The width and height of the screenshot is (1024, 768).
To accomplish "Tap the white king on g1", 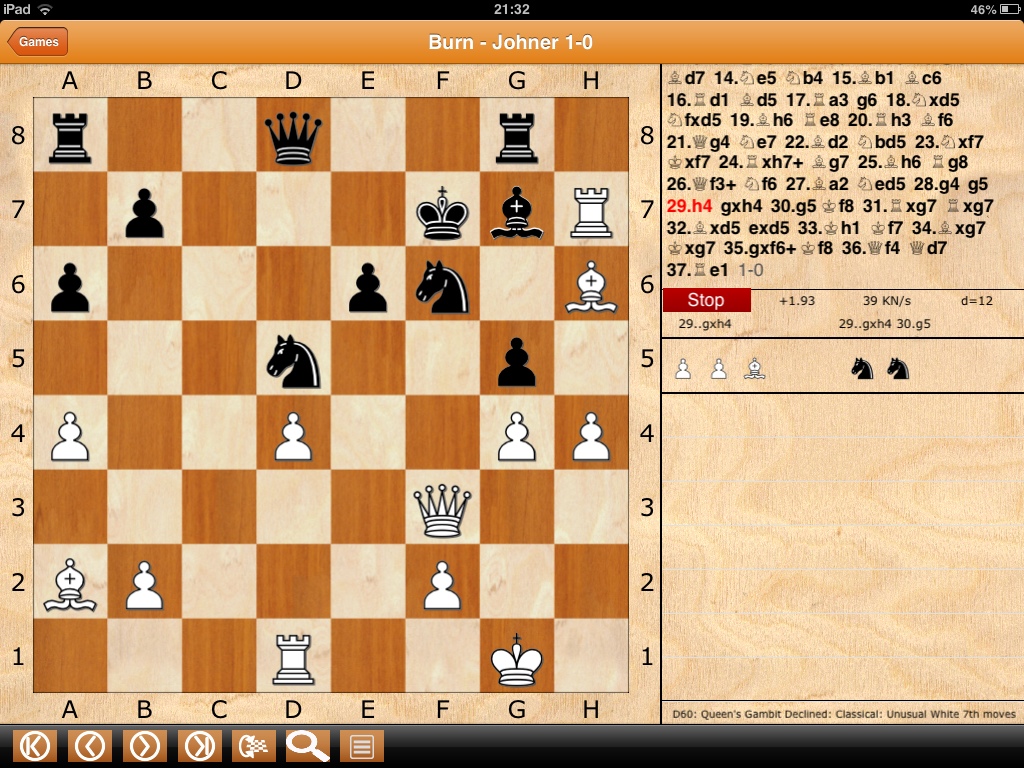I will pyautogui.click(x=517, y=656).
